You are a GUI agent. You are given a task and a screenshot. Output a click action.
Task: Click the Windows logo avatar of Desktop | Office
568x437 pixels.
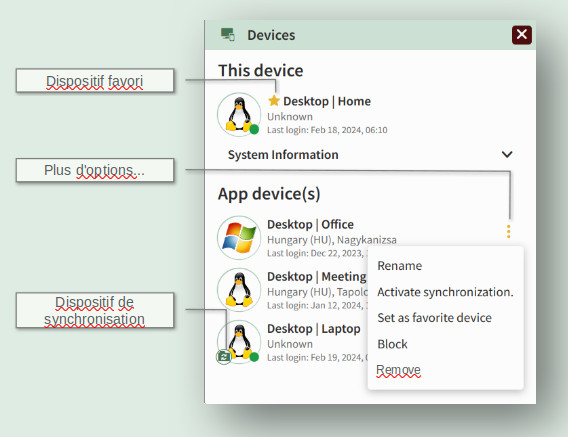tap(239, 238)
